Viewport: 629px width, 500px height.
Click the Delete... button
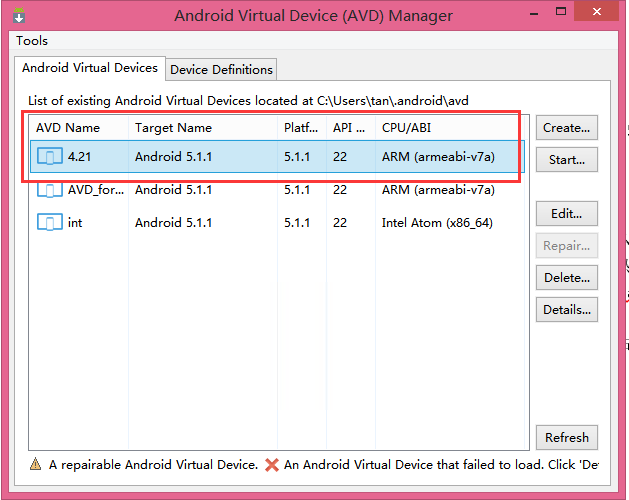(566, 278)
